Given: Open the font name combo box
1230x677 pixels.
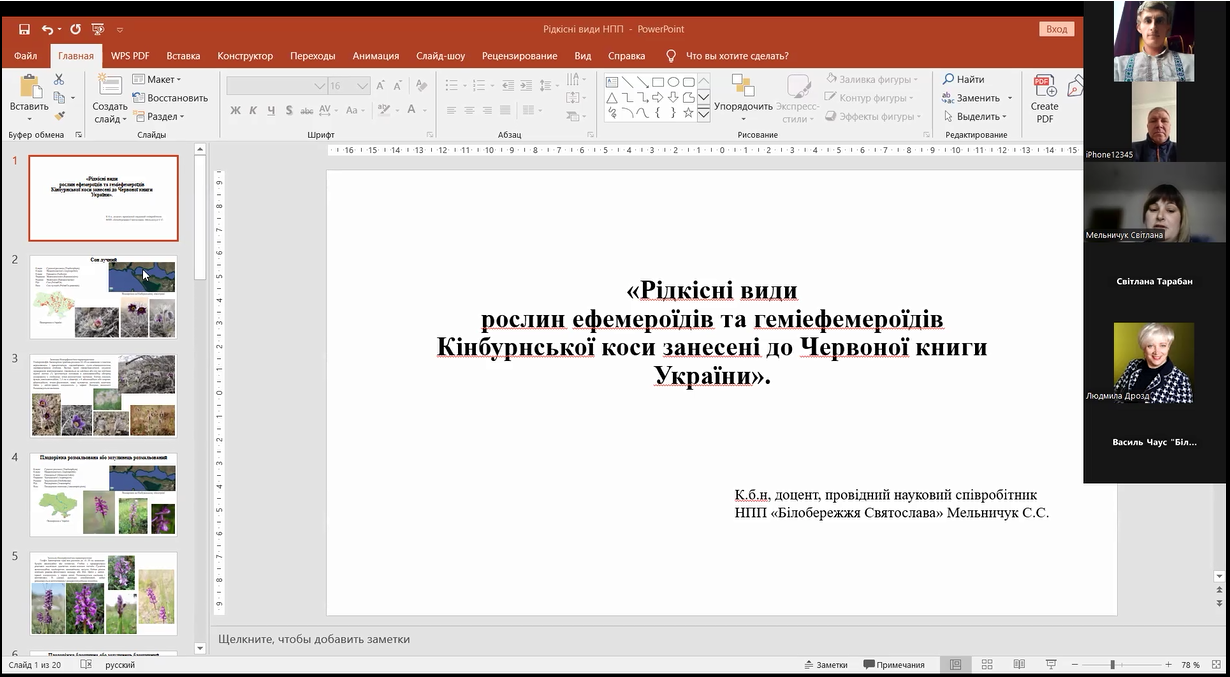Looking at the screenshot, I should tap(277, 86).
